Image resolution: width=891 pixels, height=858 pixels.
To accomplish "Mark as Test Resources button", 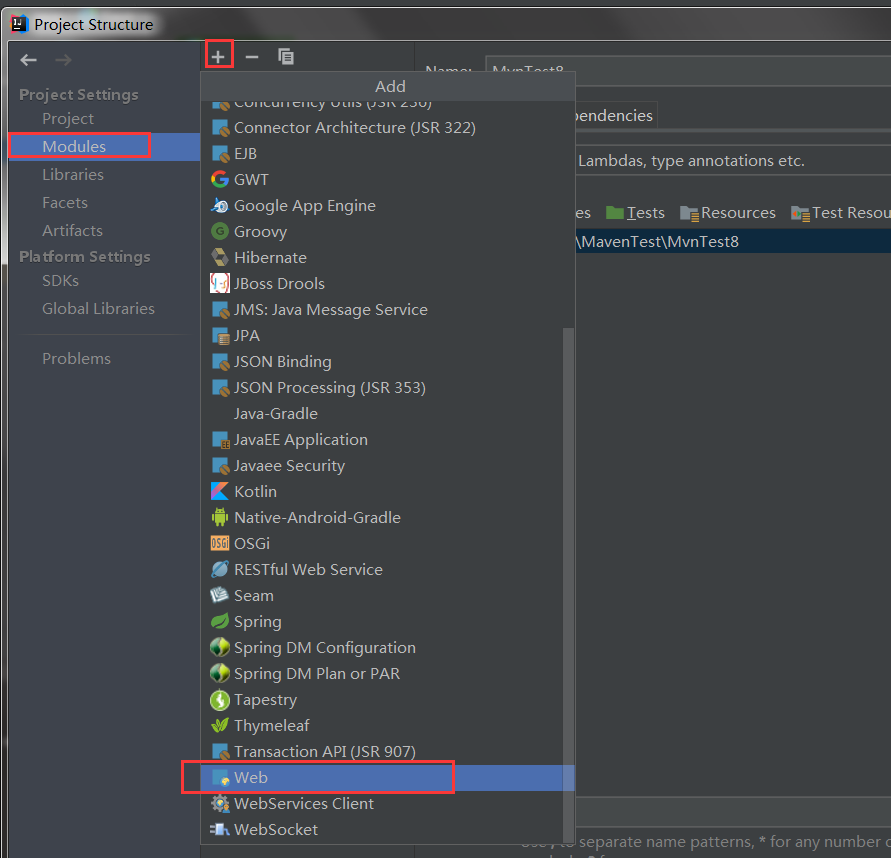I will pyautogui.click(x=840, y=213).
